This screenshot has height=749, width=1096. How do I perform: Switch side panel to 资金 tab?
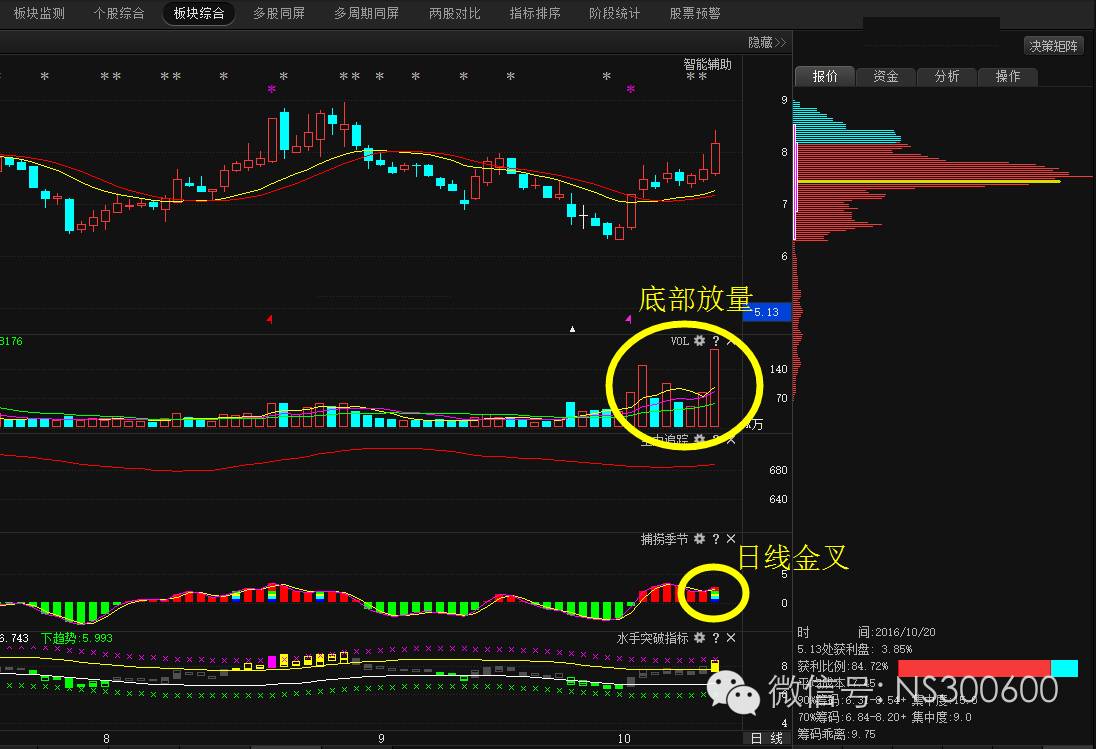coord(886,76)
